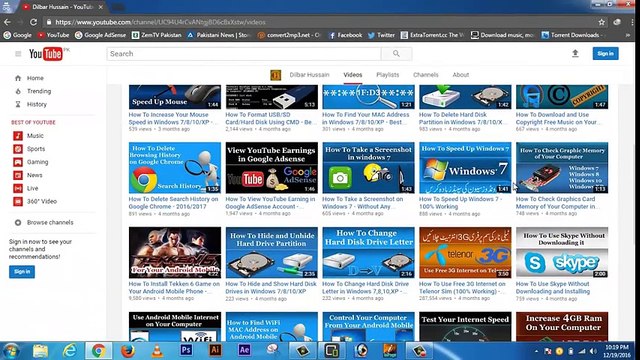Open Speed Up Windows 7 video thumbnail
Image resolution: width=640 pixels, height=360 pixels.
click(x=465, y=168)
